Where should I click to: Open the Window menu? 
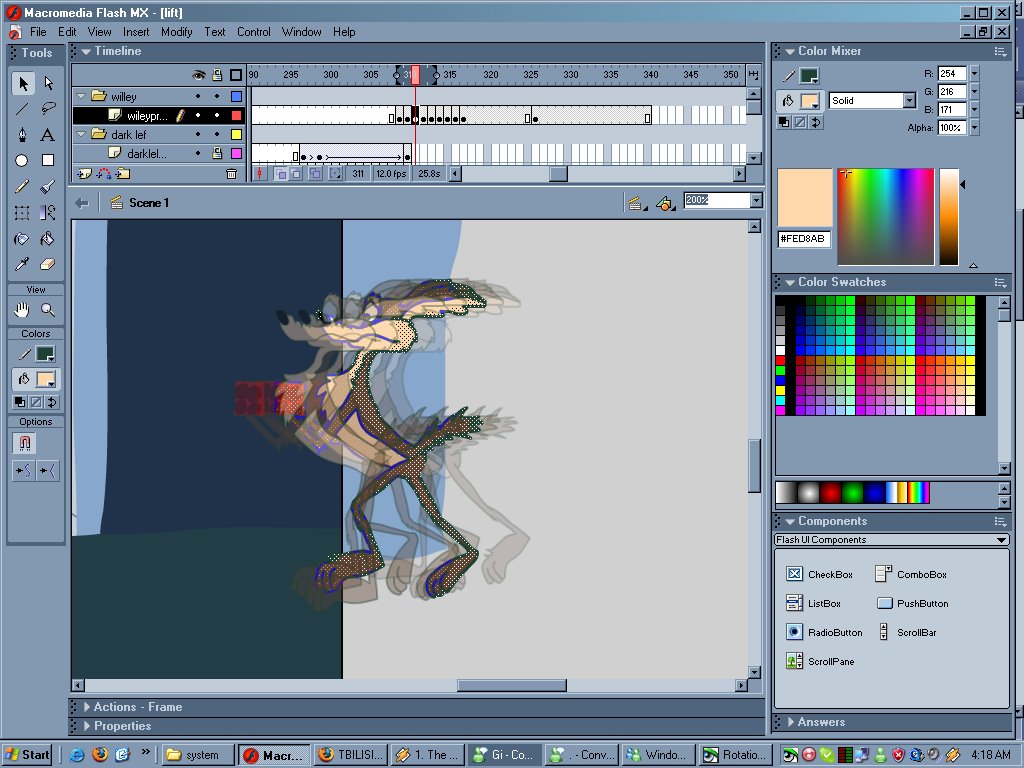(x=301, y=32)
